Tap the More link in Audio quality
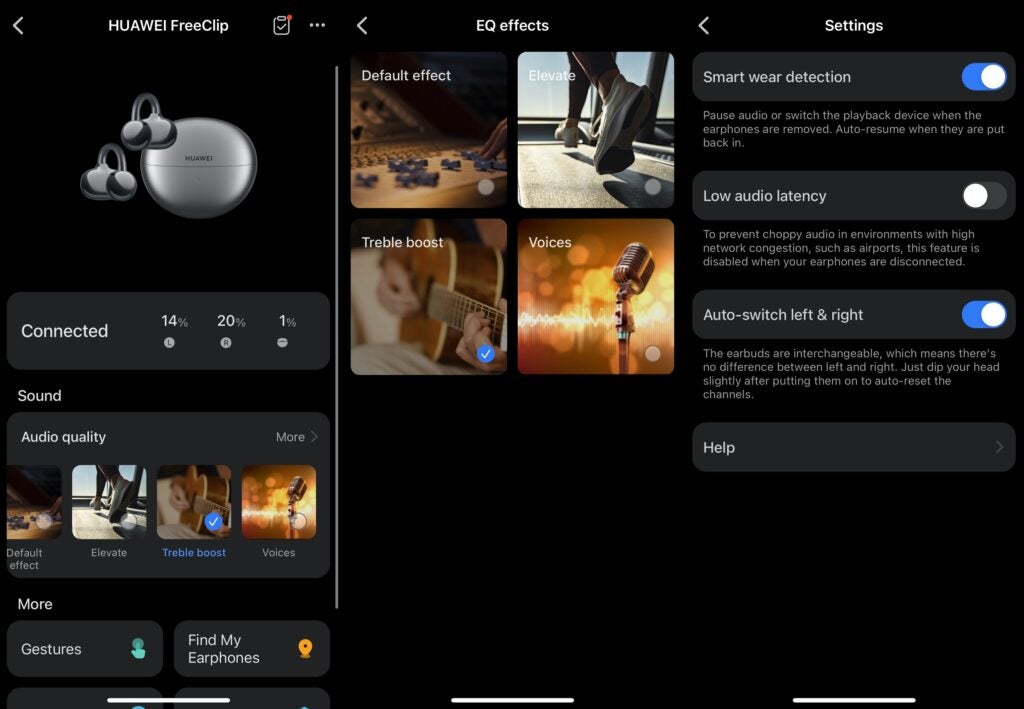This screenshot has height=709, width=1024. click(290, 437)
